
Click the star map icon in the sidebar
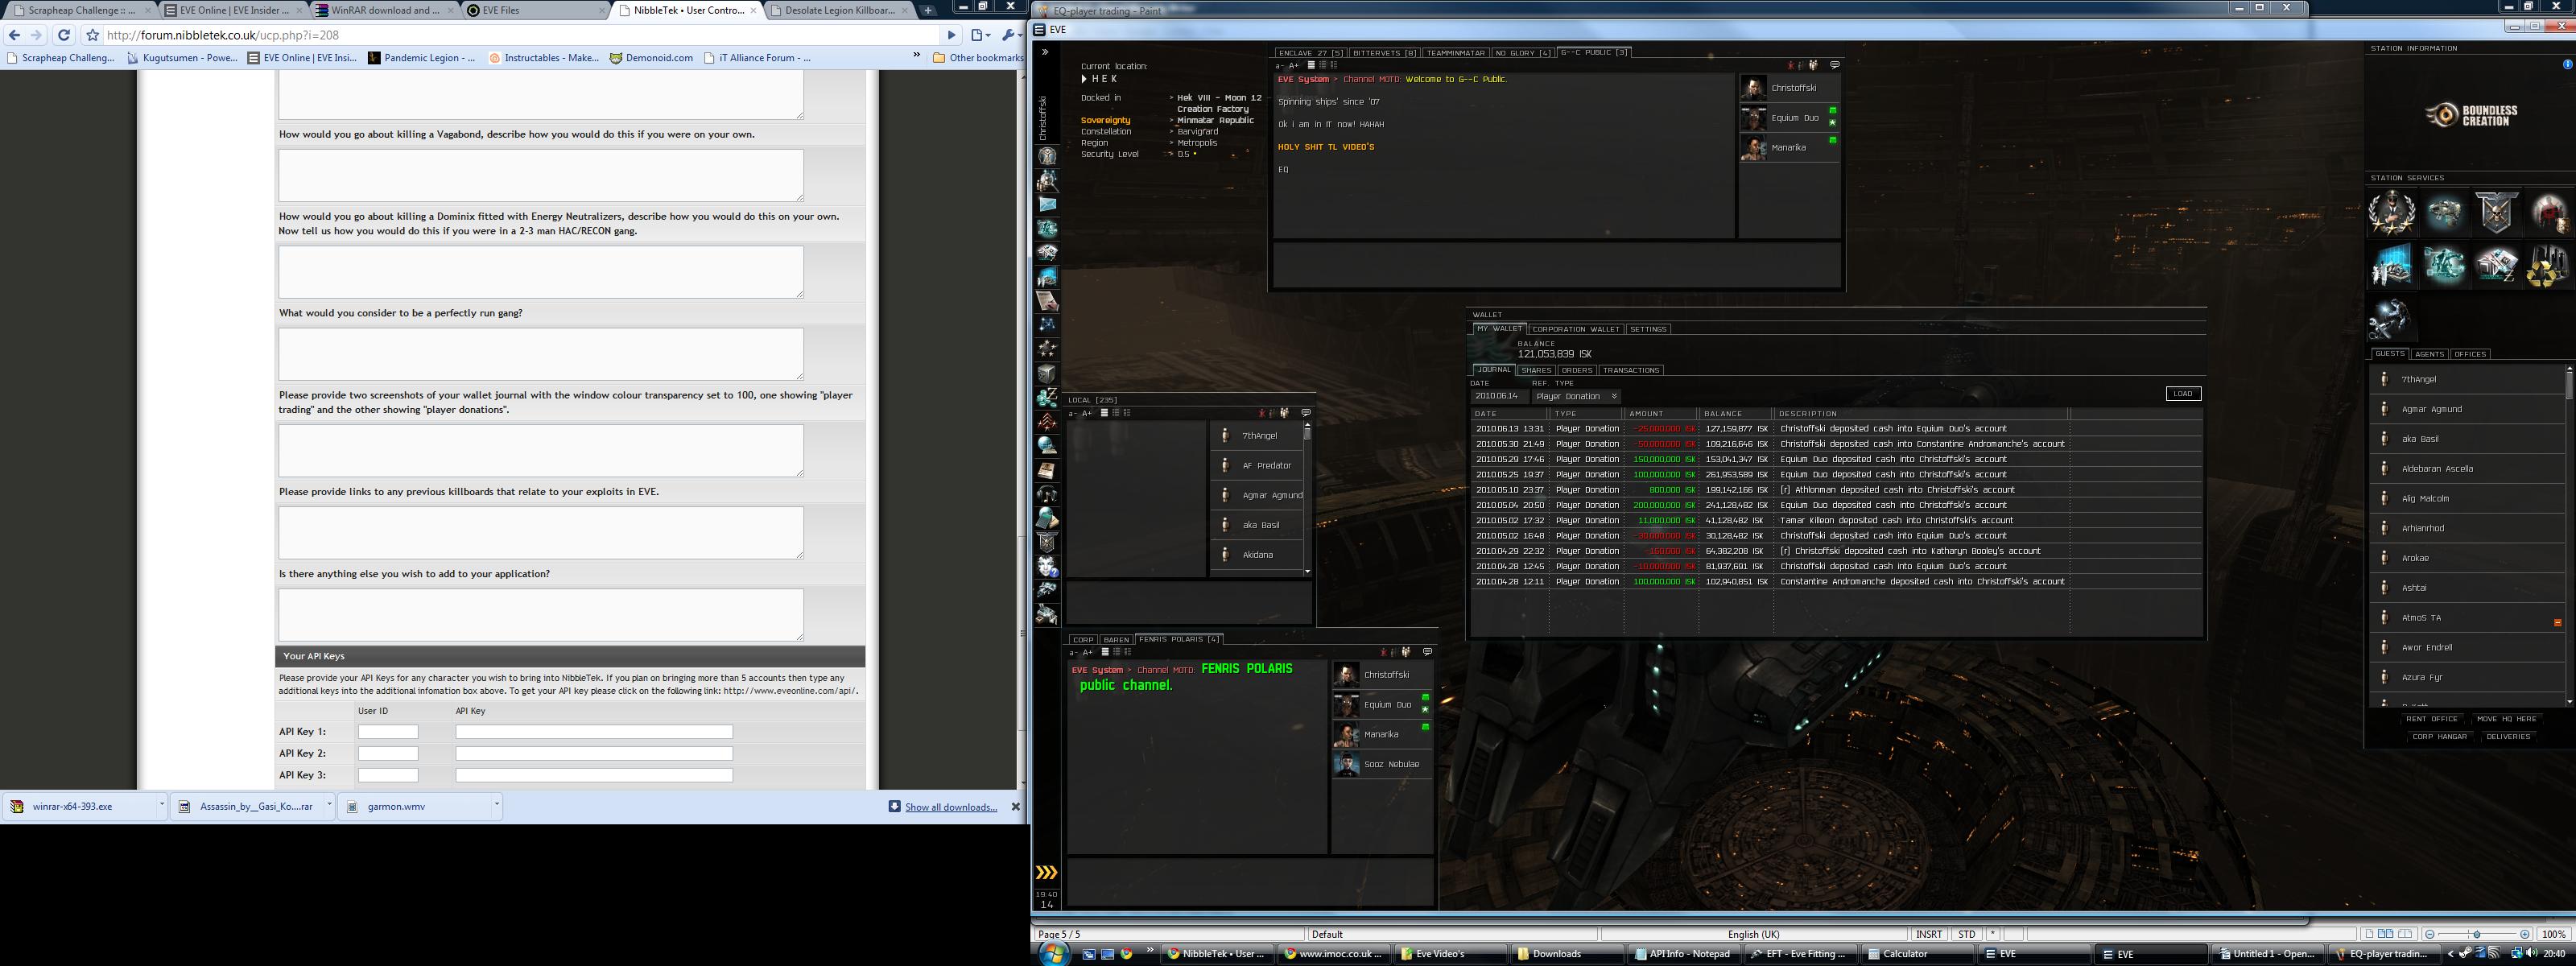coord(1047,325)
